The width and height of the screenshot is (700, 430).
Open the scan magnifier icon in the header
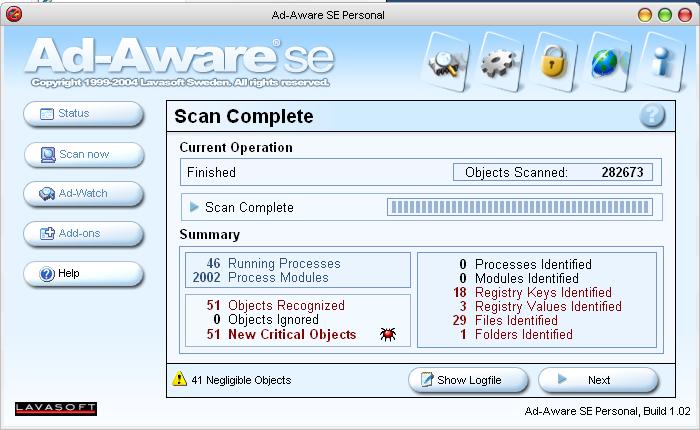[x=446, y=63]
